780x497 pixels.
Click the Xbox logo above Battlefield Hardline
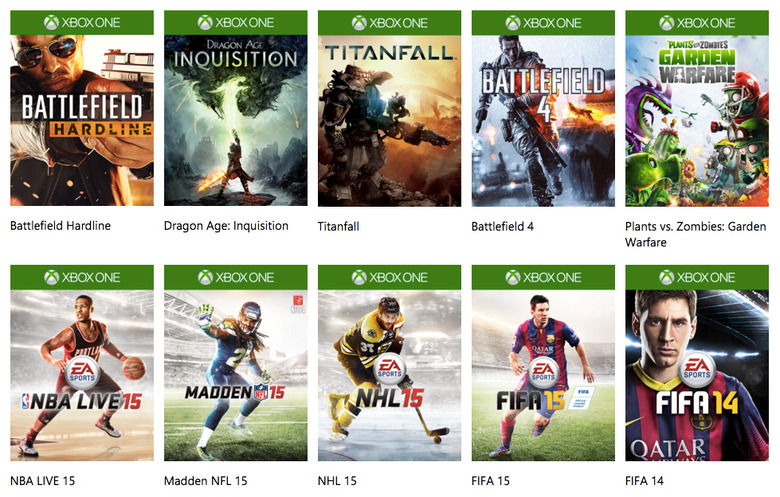(51, 22)
